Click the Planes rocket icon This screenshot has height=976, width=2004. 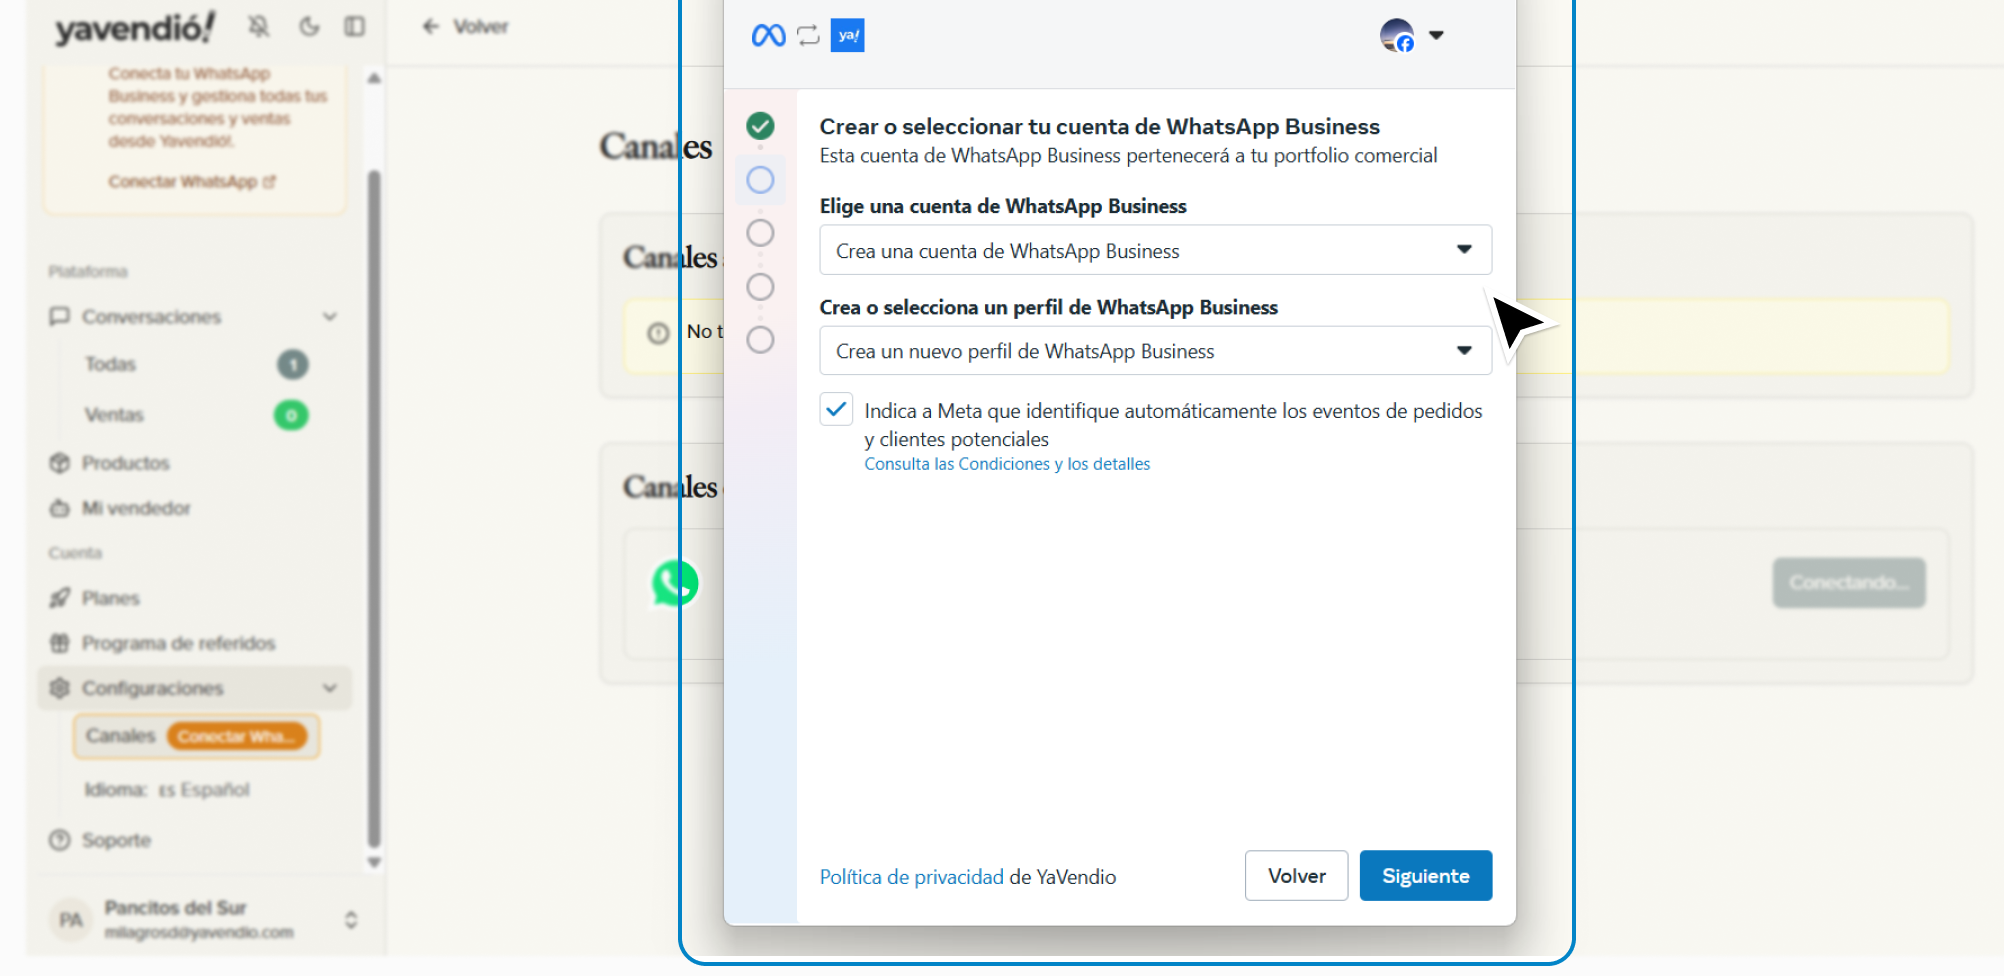60,598
